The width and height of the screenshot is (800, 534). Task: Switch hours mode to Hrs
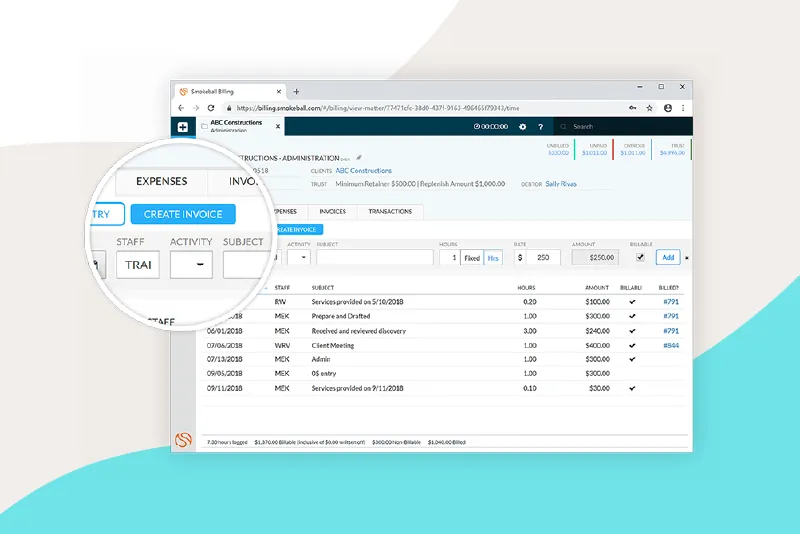click(x=493, y=258)
